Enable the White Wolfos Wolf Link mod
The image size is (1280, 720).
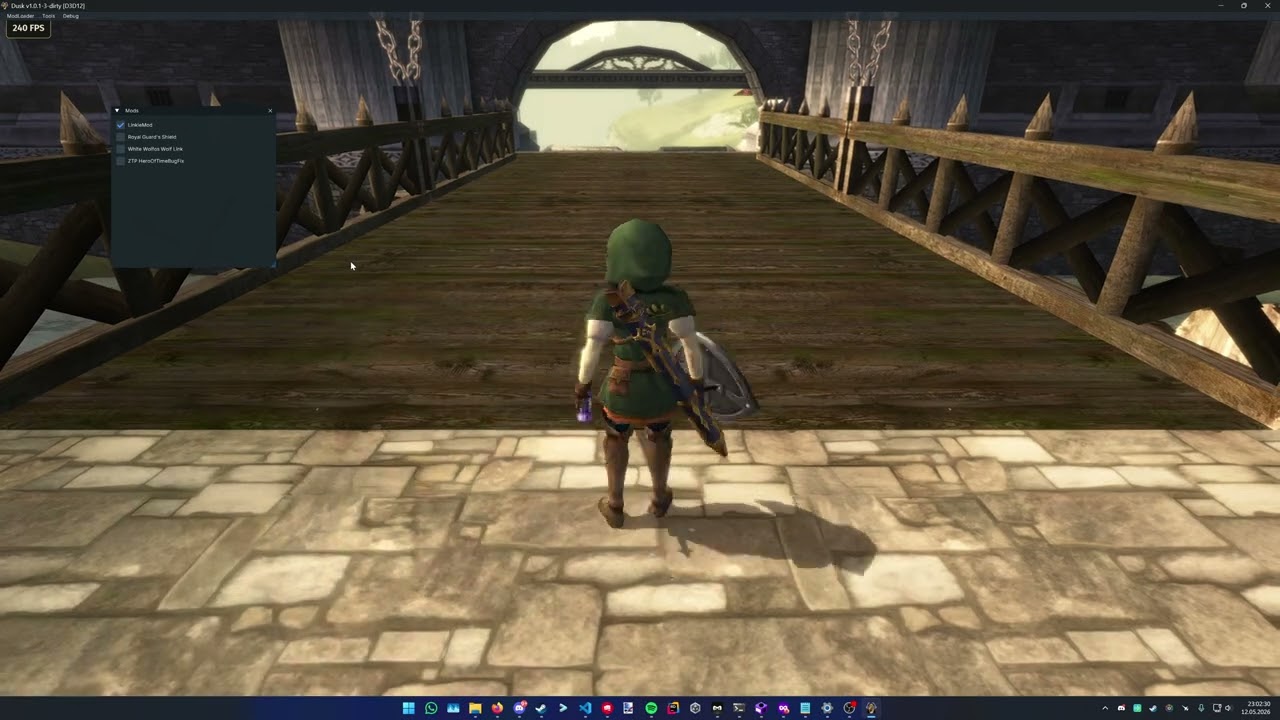[x=120, y=149]
